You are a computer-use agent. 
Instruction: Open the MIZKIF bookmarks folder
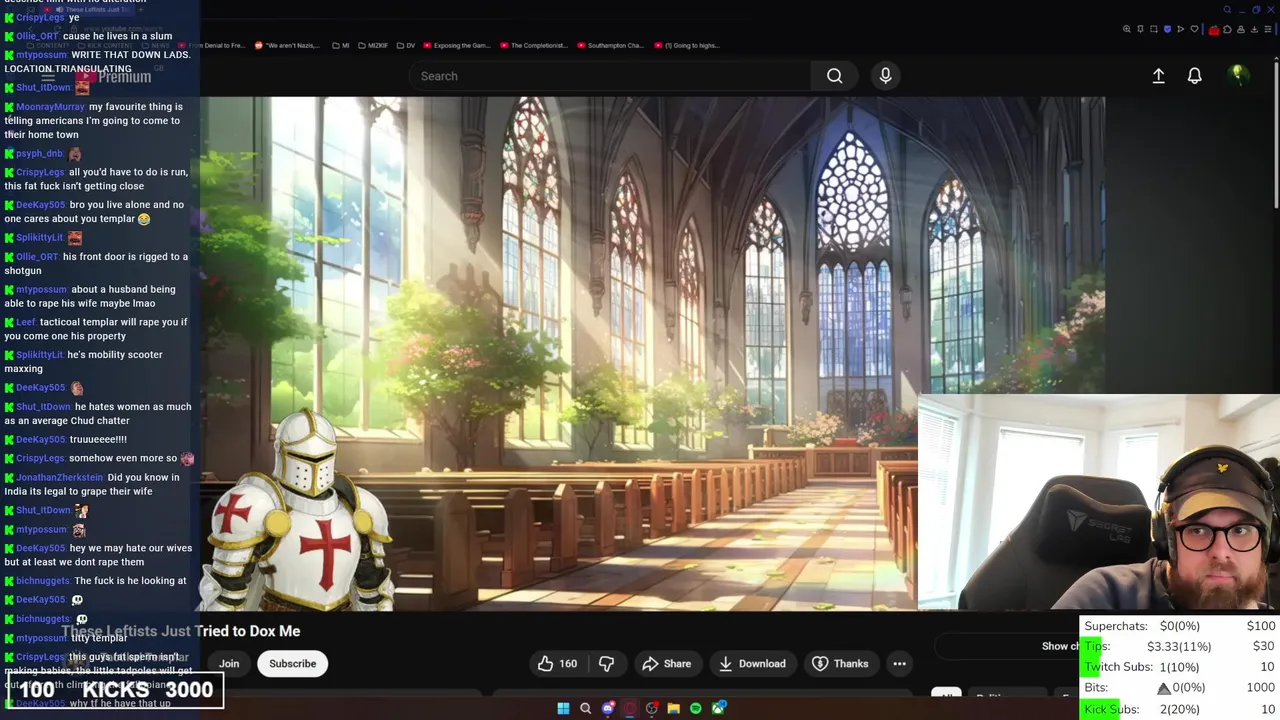point(373,45)
